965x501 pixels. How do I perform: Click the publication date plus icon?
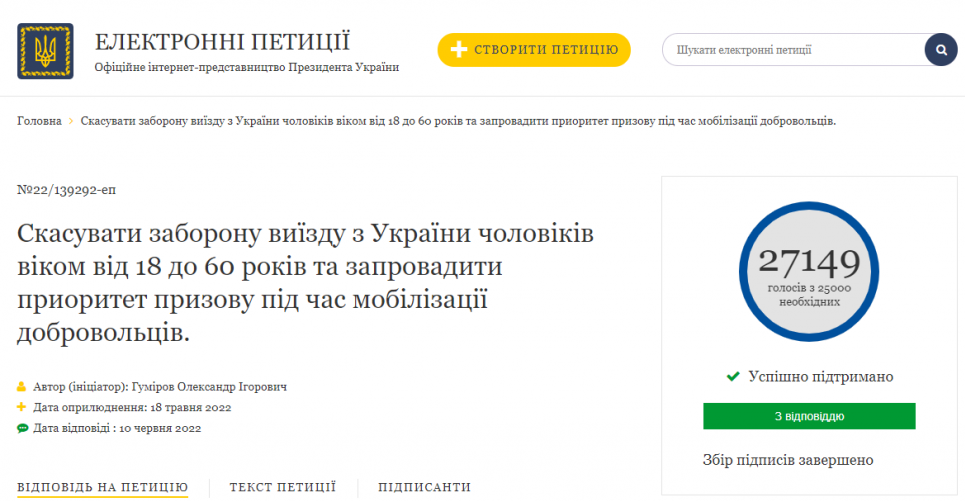(22, 407)
